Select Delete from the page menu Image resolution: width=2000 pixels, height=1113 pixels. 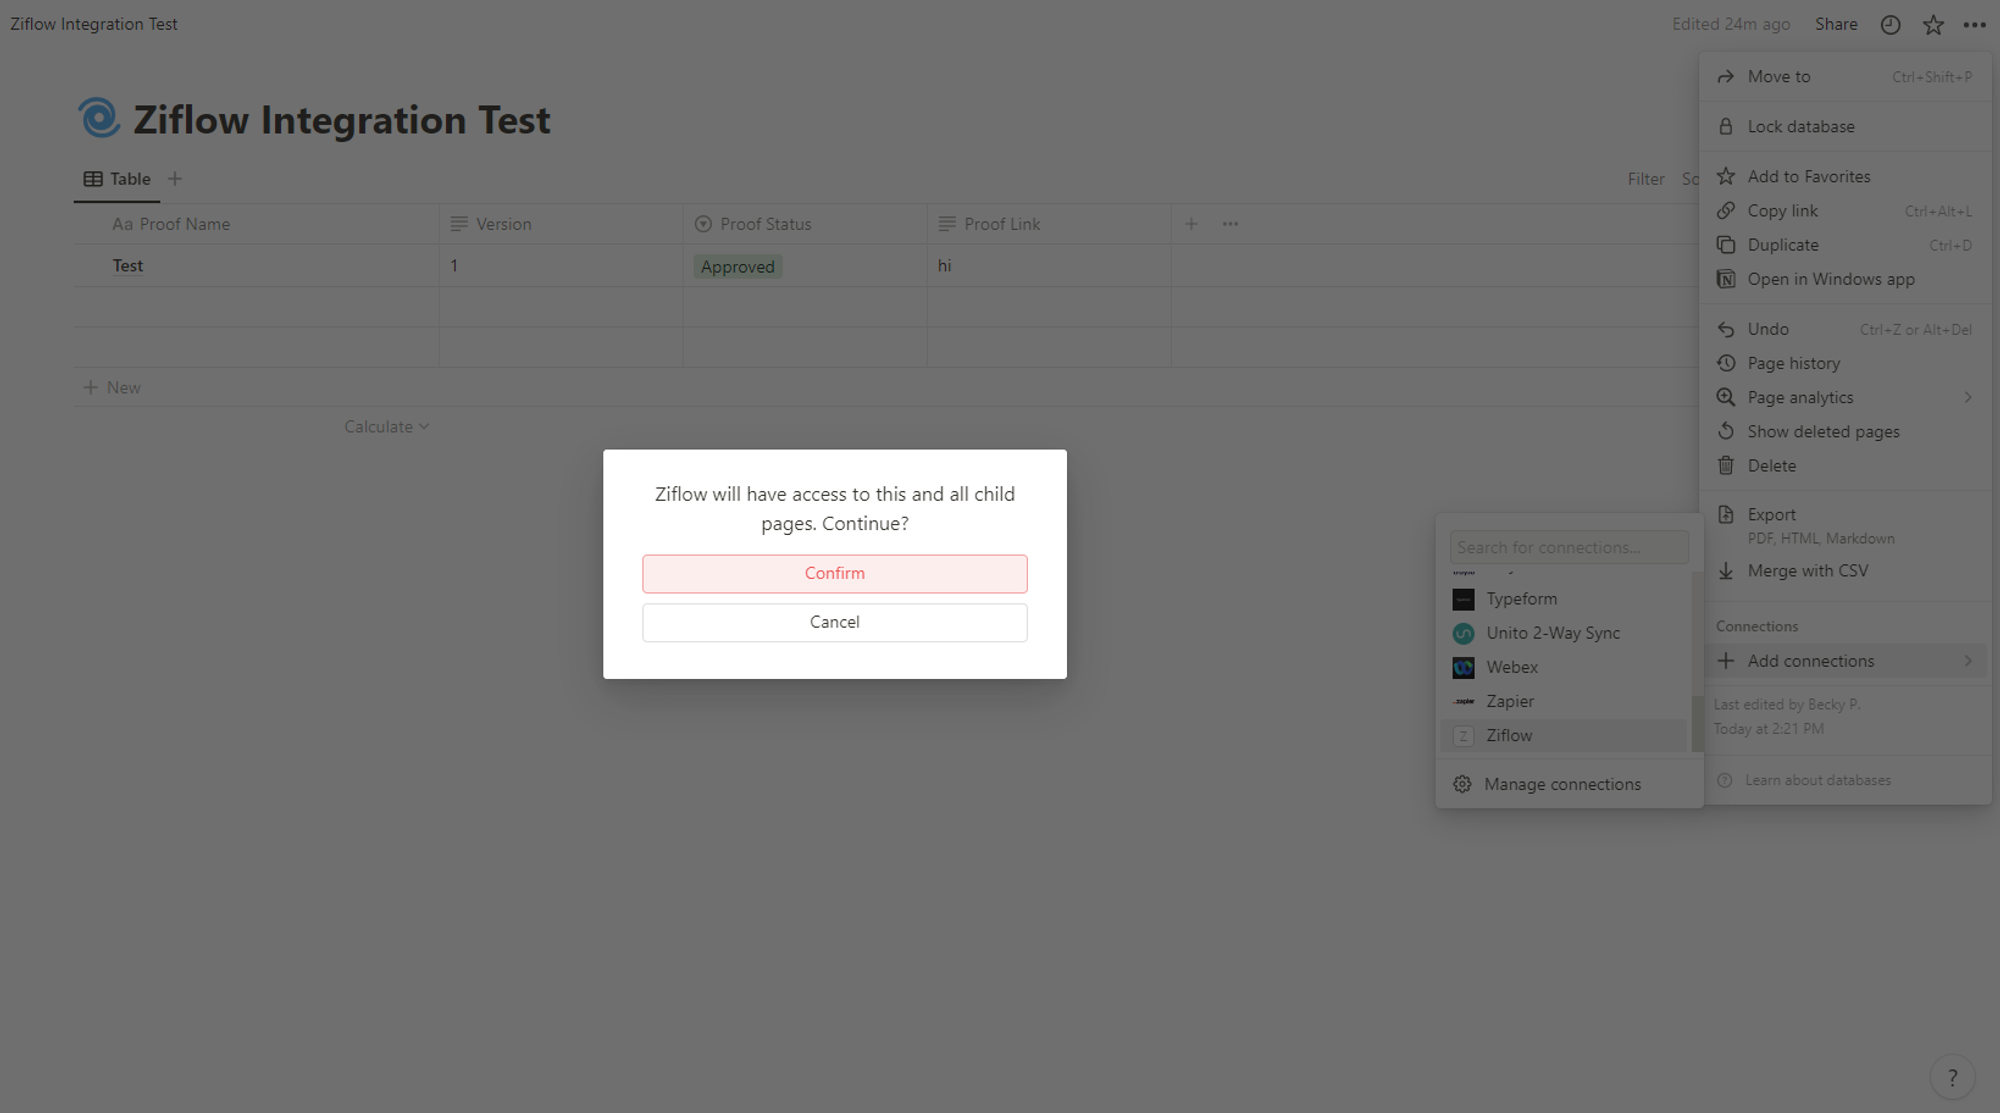[x=1845, y=465]
